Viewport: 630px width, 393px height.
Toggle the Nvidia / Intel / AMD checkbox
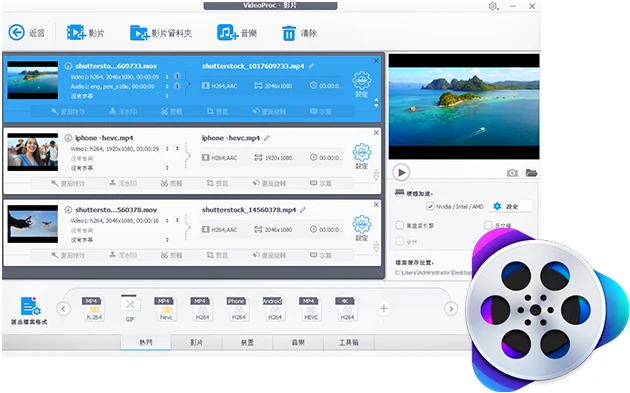430,206
